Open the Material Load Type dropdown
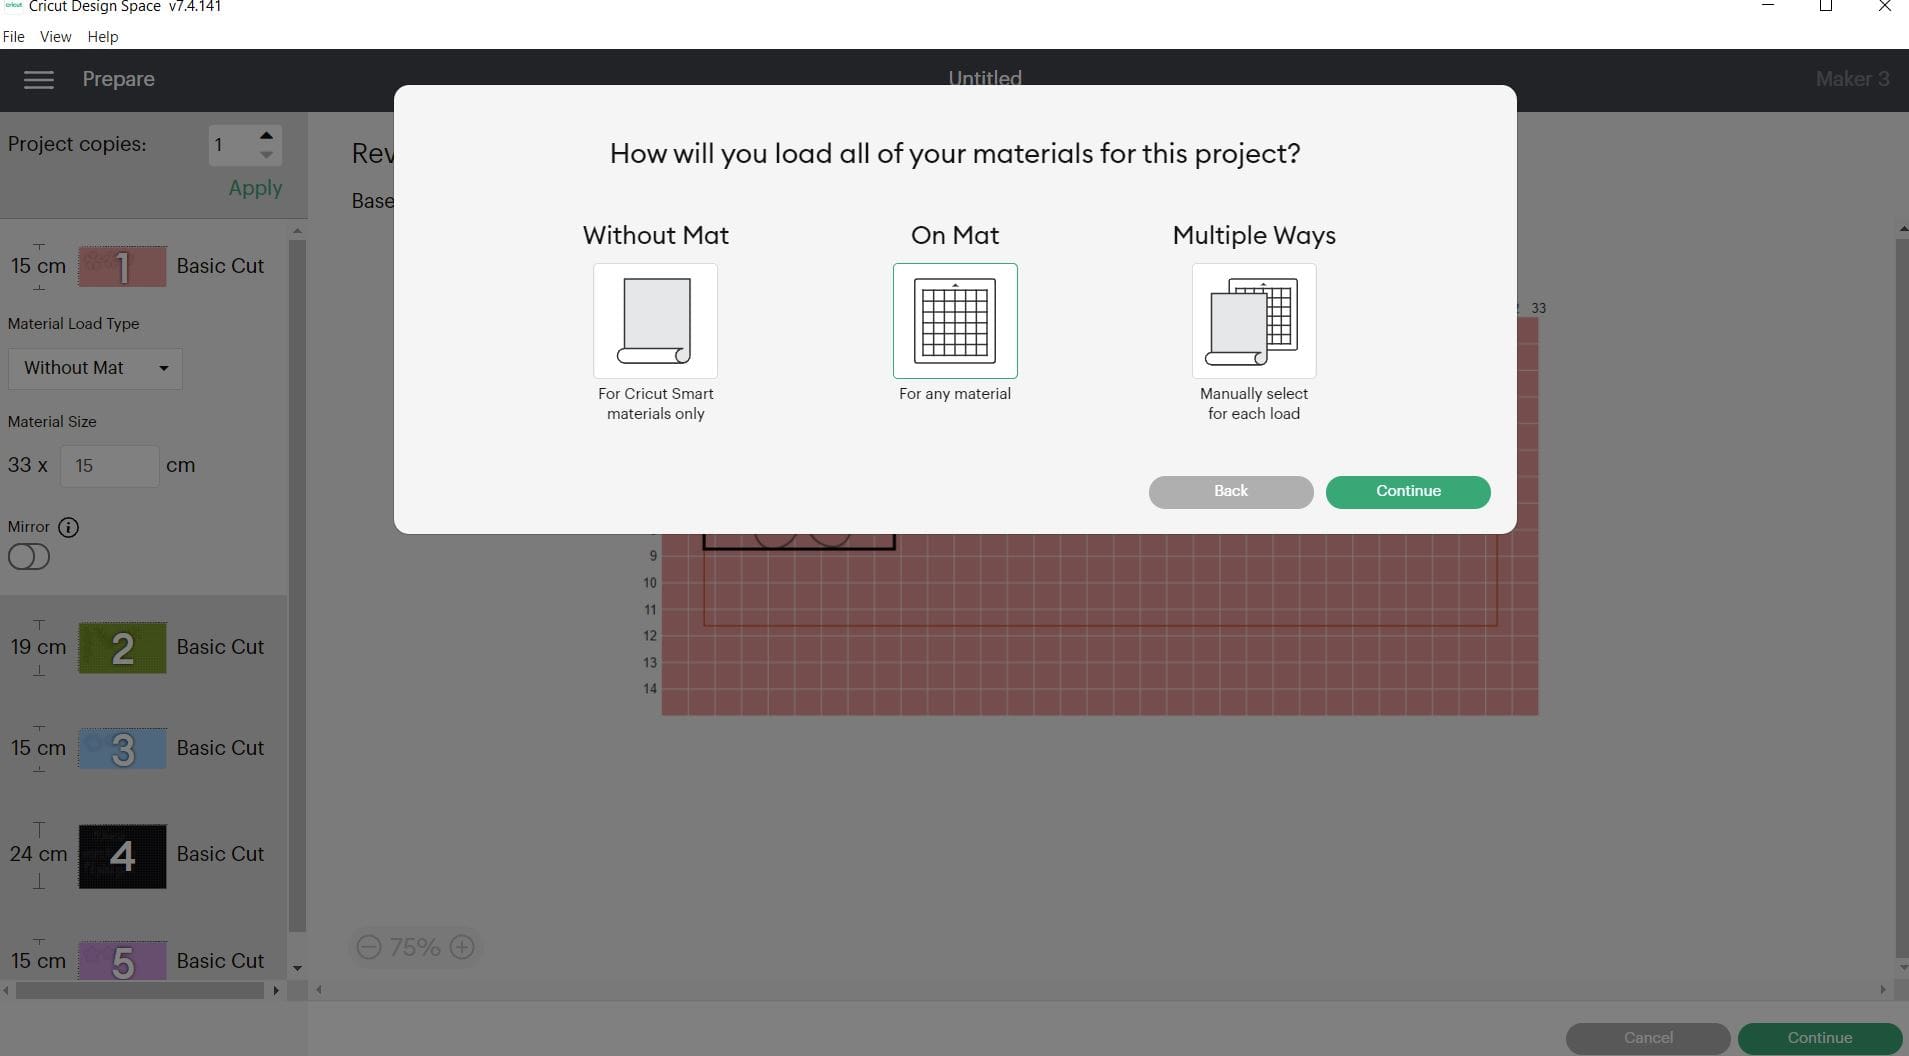 pyautogui.click(x=95, y=368)
